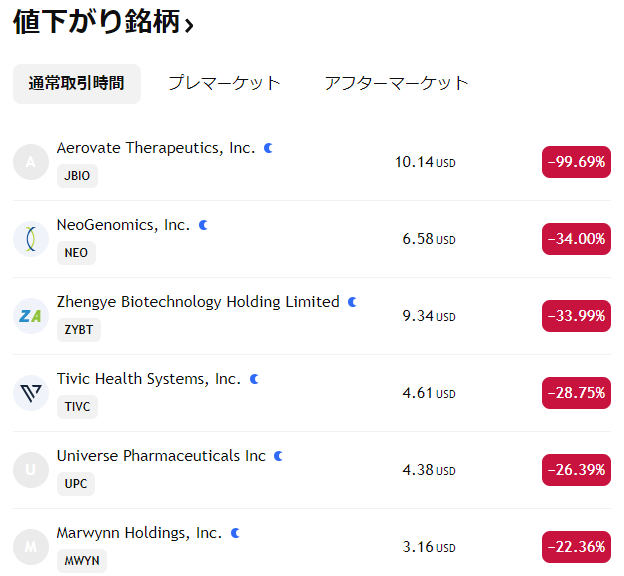This screenshot has width=624, height=576.
Task: Click moon icon next to Tivic Health Systems
Action: point(254,379)
